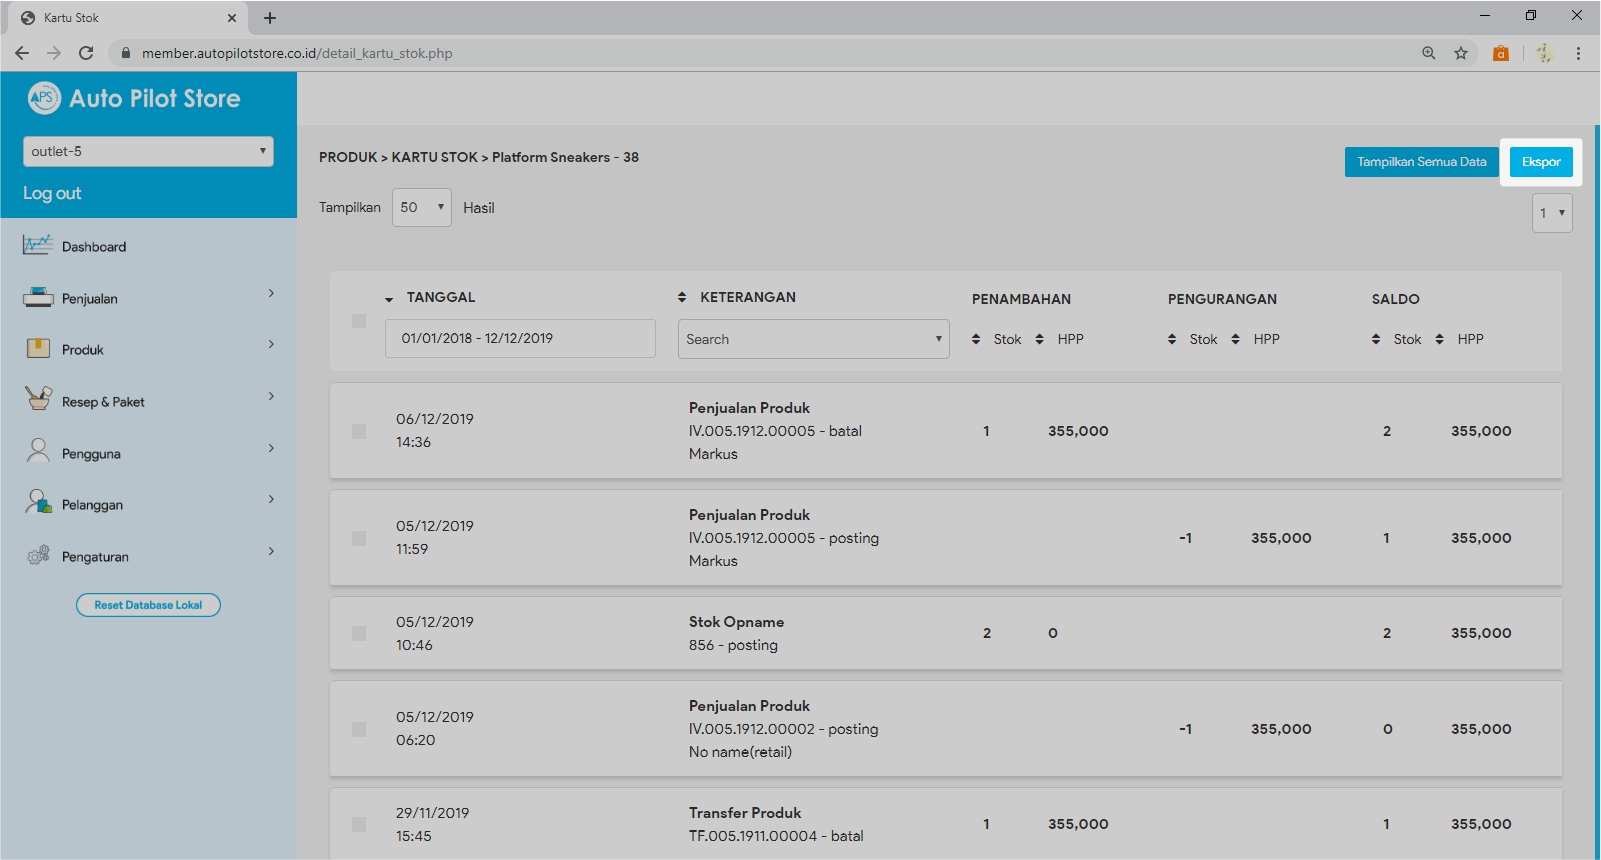Bookmark this page with star icon
Image resolution: width=1601 pixels, height=860 pixels.
tap(1461, 53)
